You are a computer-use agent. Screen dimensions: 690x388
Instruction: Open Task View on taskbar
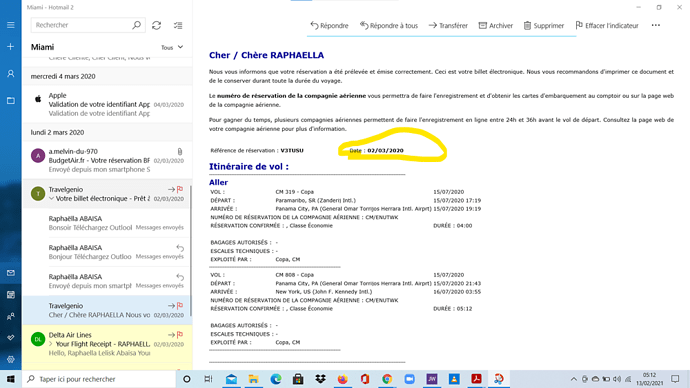[208, 379]
